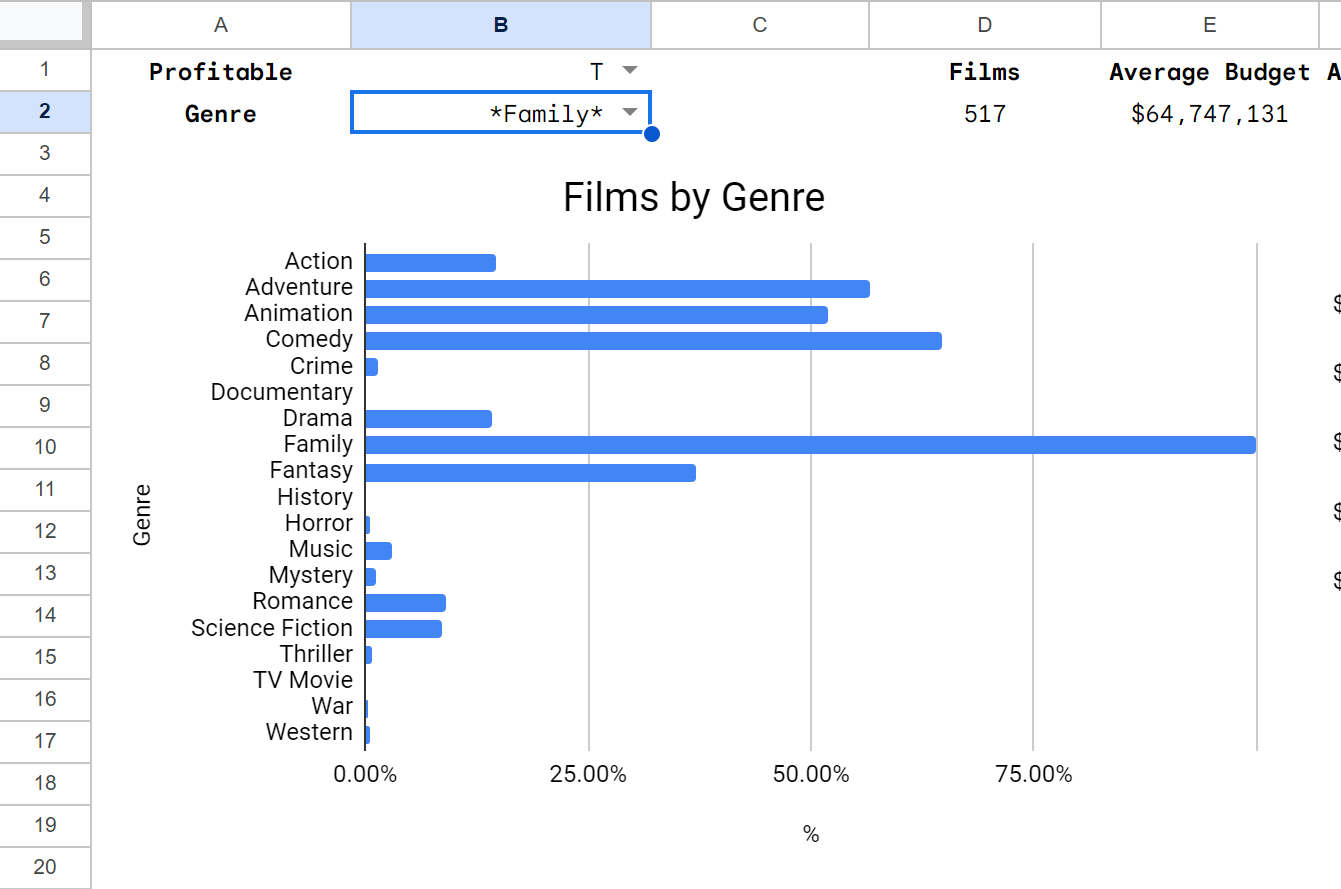Open the Genre filter dropdown arrow

point(629,112)
